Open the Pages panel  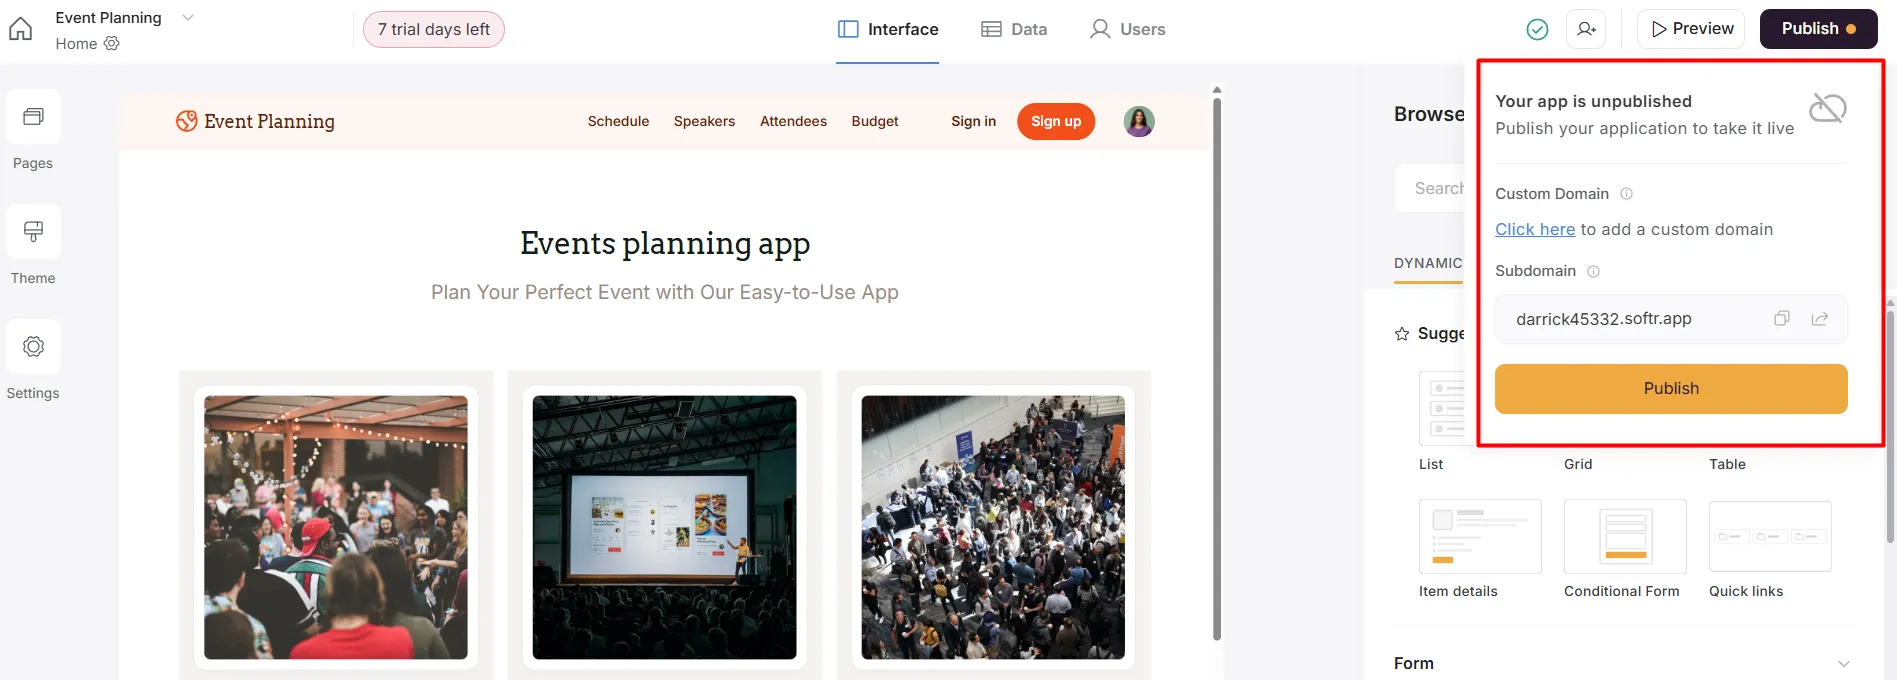pyautogui.click(x=33, y=118)
